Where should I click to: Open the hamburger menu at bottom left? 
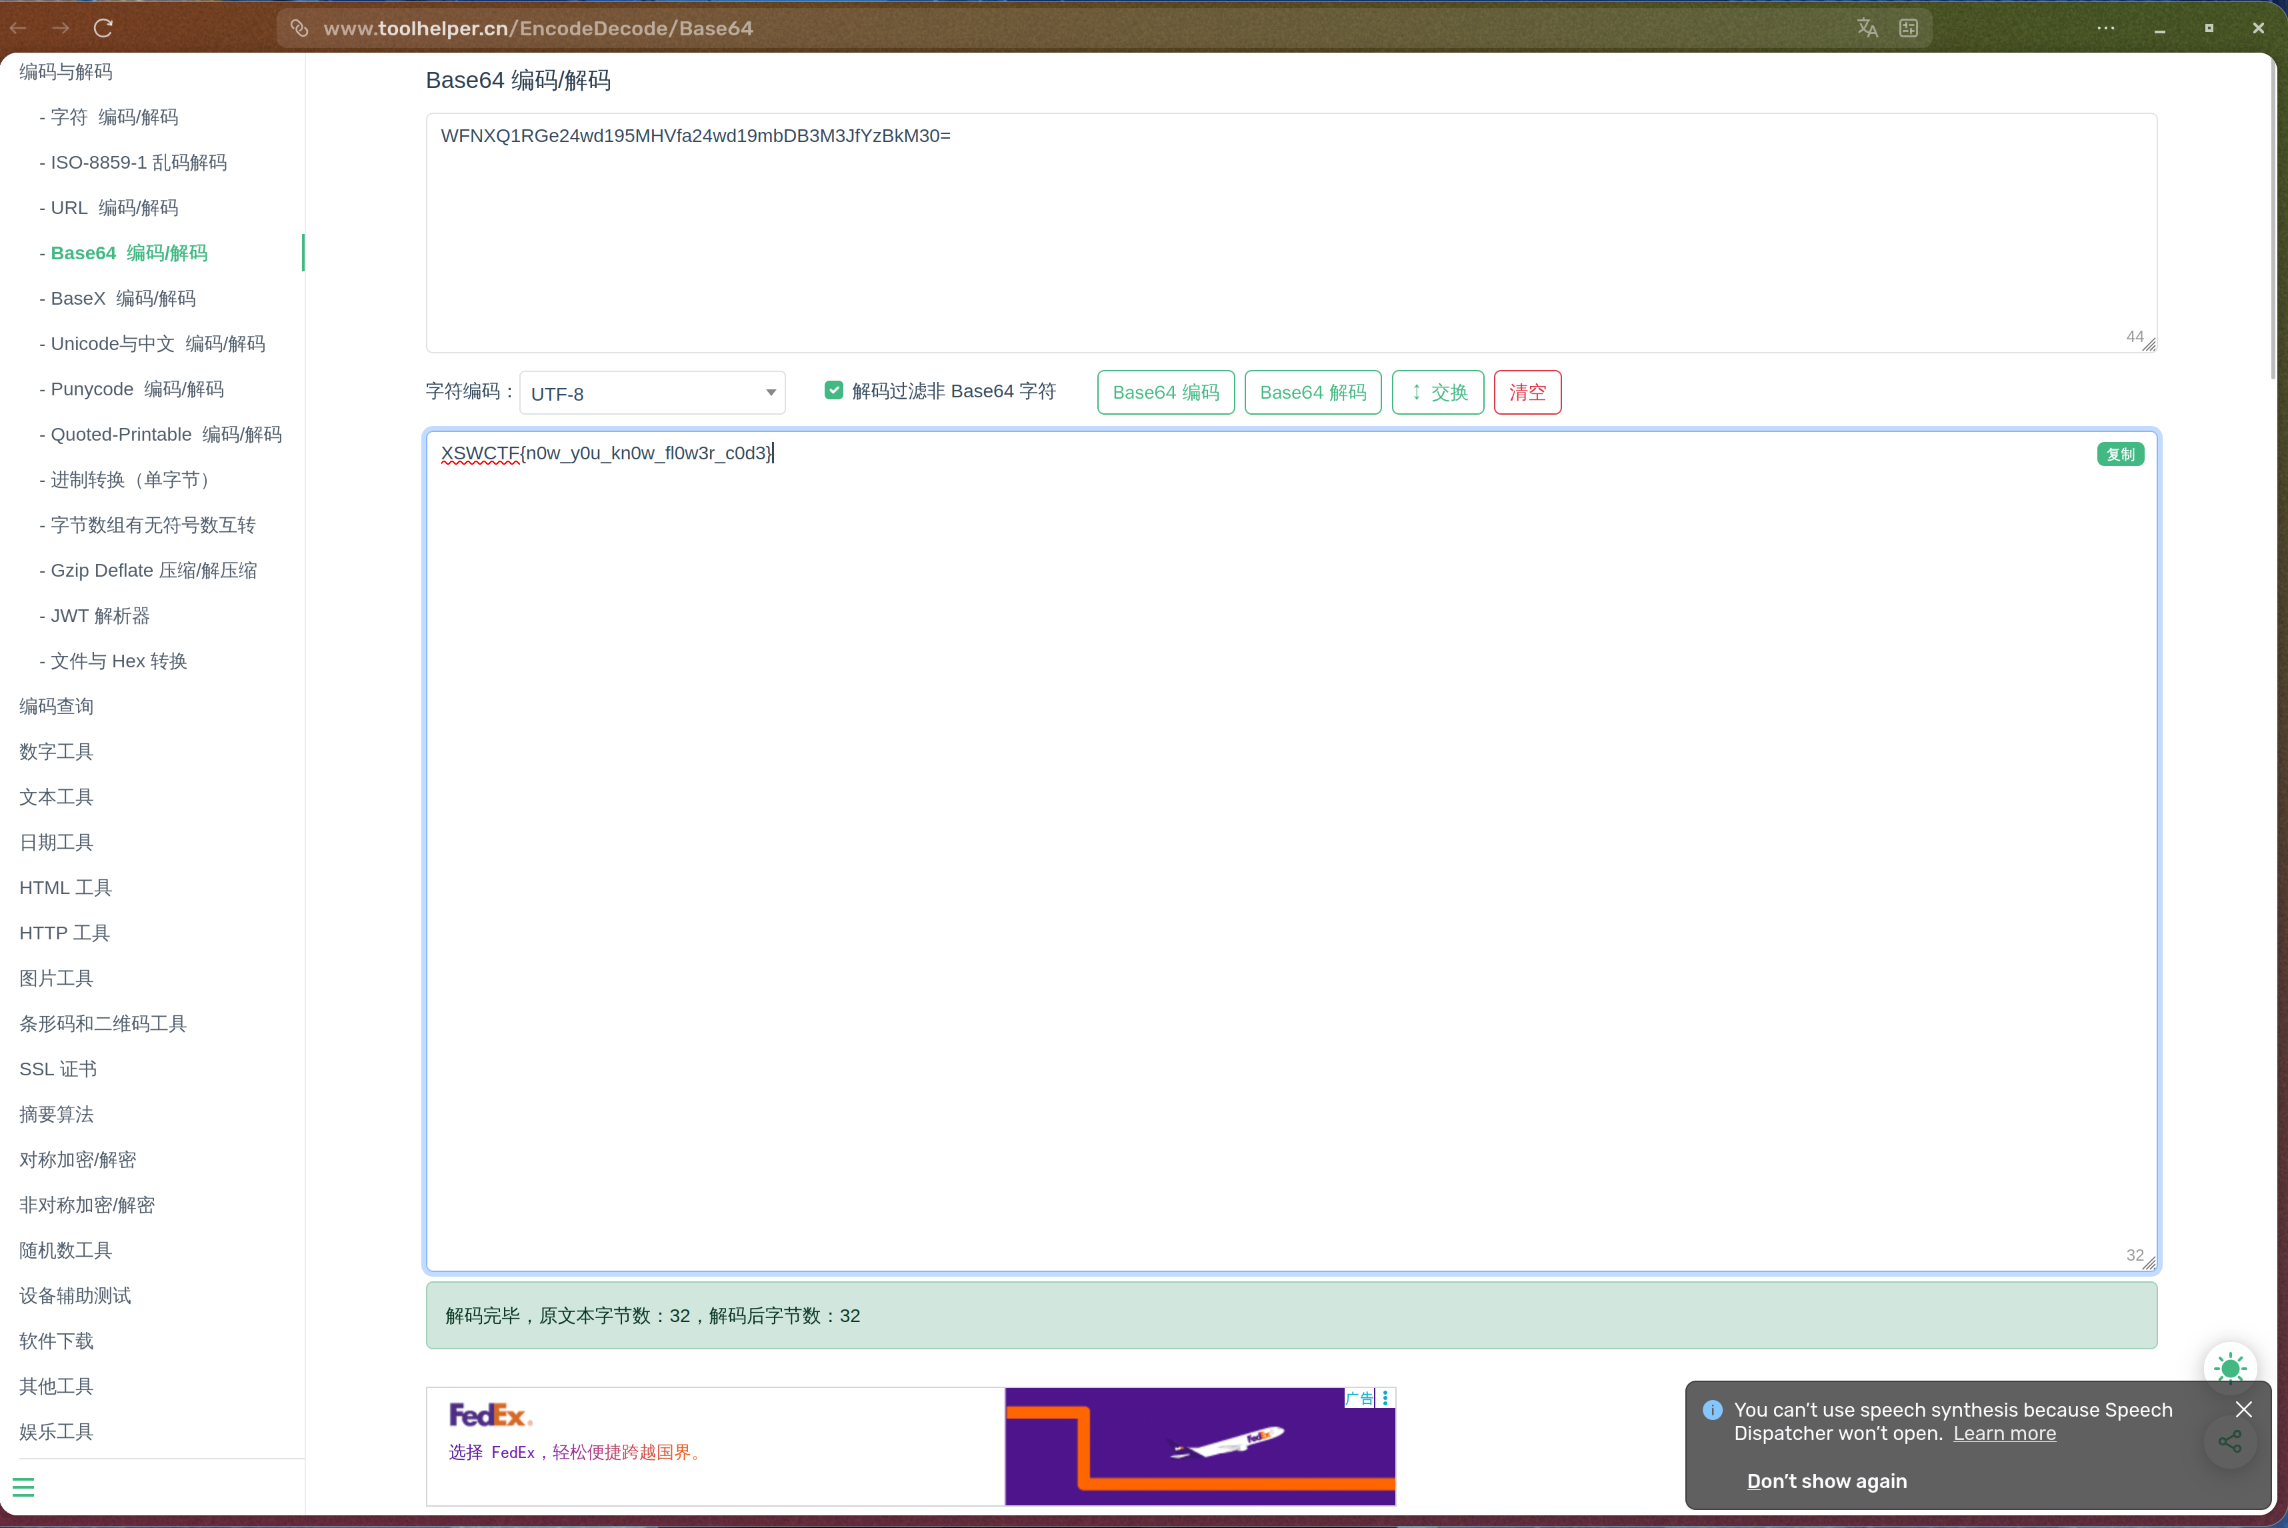(x=24, y=1487)
